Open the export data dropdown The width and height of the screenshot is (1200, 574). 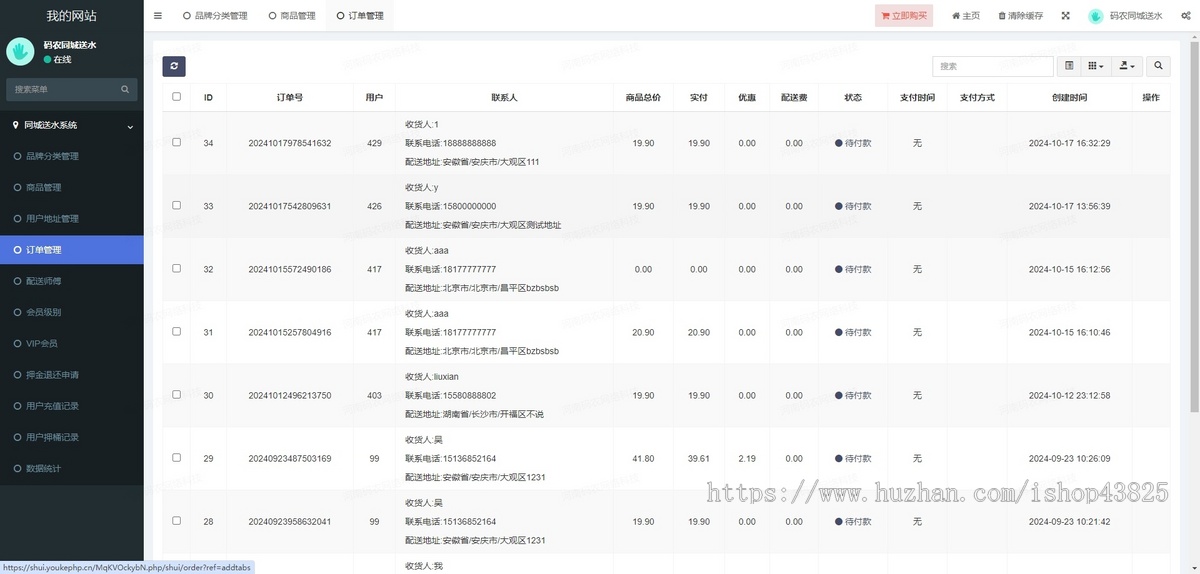click(1128, 66)
